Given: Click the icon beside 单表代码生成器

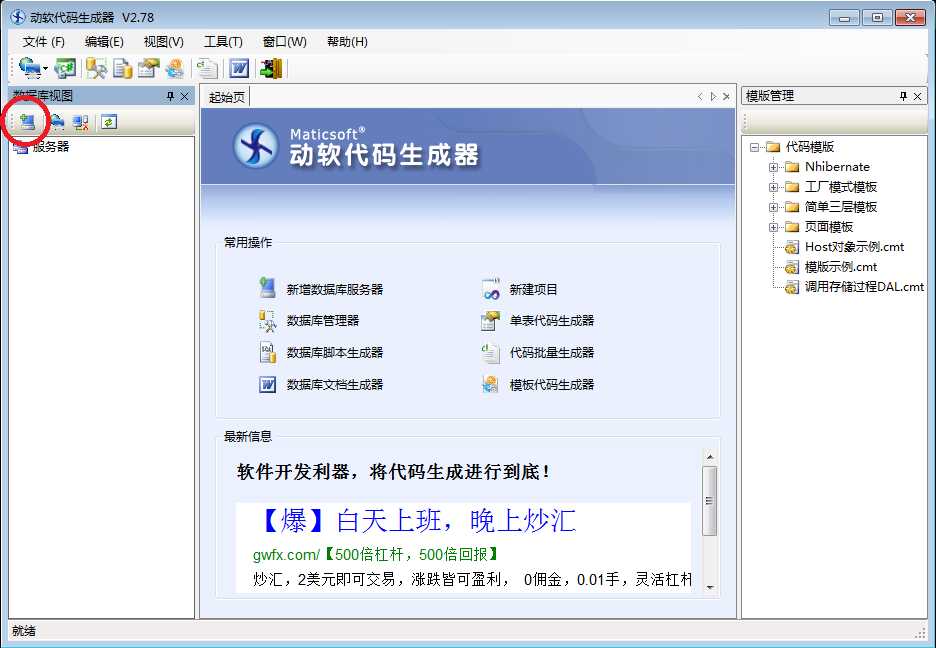Looking at the screenshot, I should pyautogui.click(x=491, y=320).
